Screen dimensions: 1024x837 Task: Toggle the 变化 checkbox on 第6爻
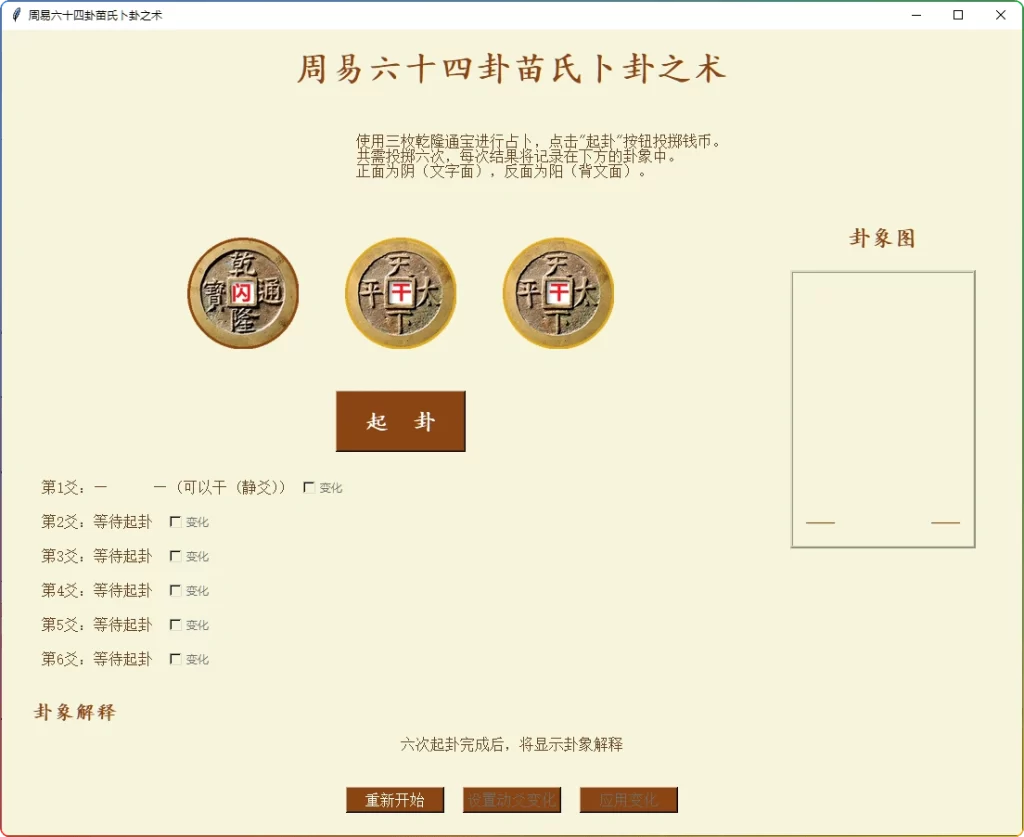coord(176,659)
